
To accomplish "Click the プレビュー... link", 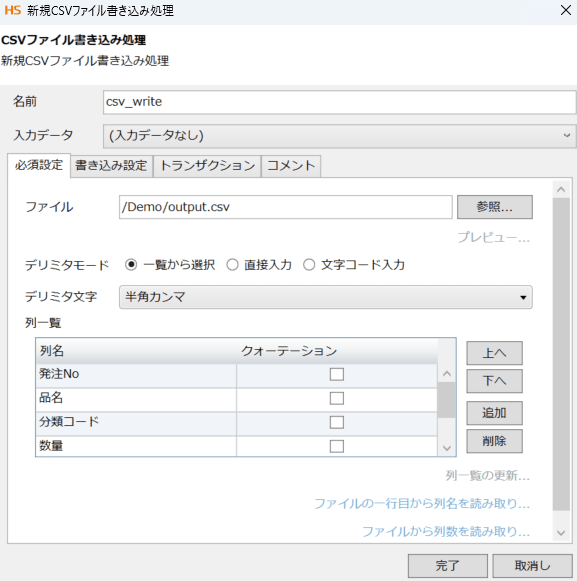I will coord(494,238).
